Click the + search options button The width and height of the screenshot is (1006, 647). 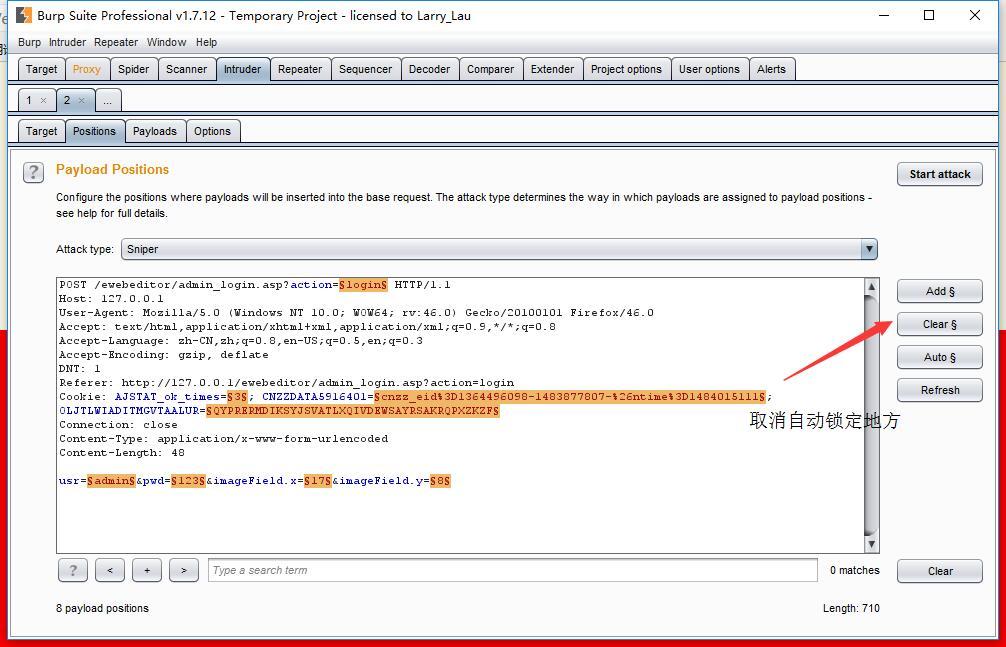click(x=147, y=570)
